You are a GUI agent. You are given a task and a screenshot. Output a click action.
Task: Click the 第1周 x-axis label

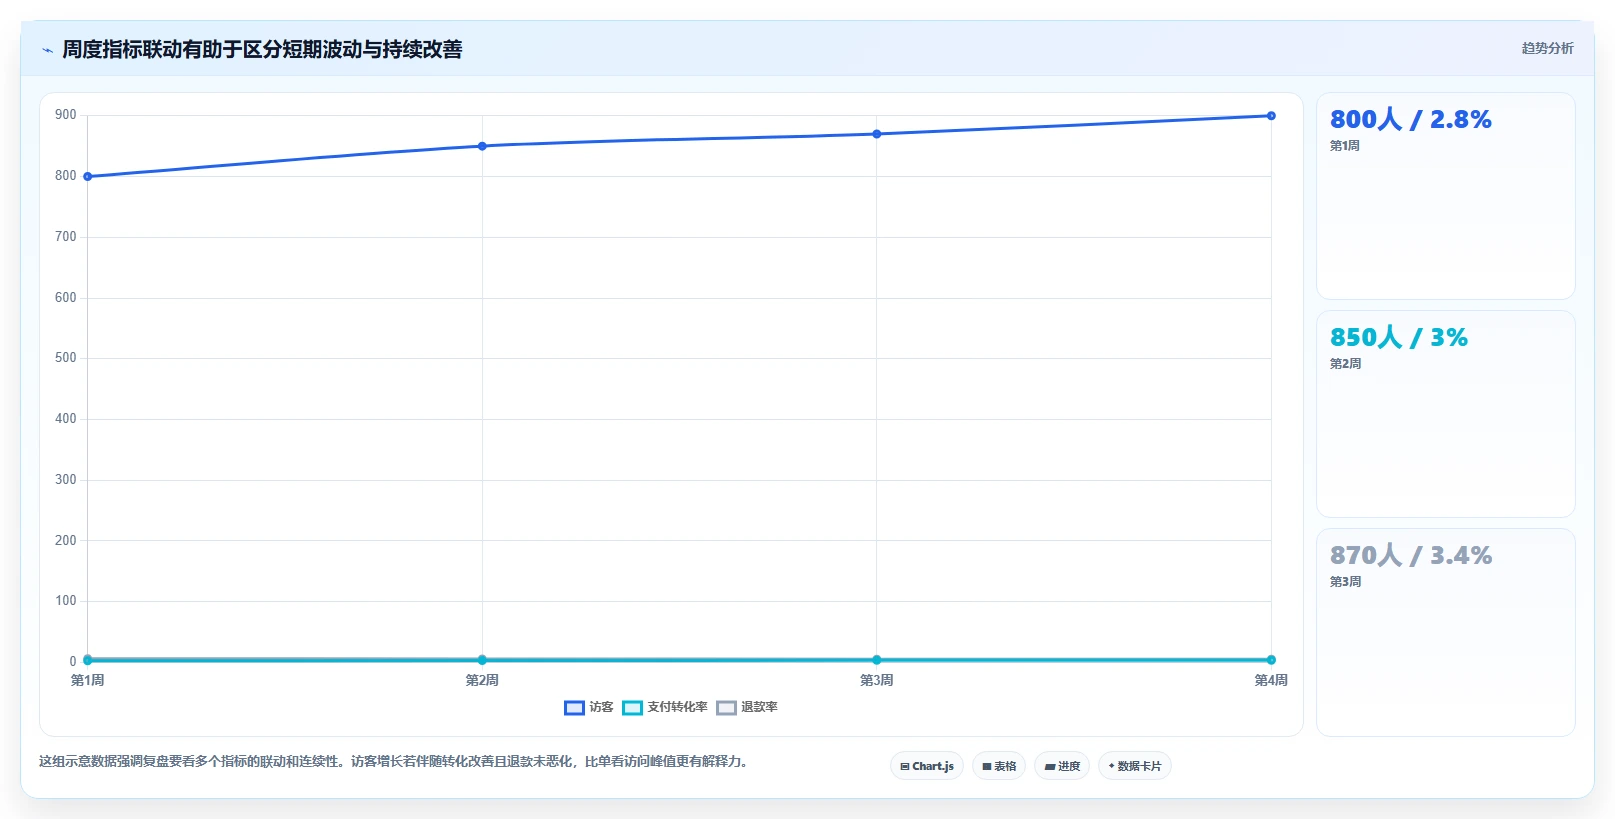pos(88,680)
